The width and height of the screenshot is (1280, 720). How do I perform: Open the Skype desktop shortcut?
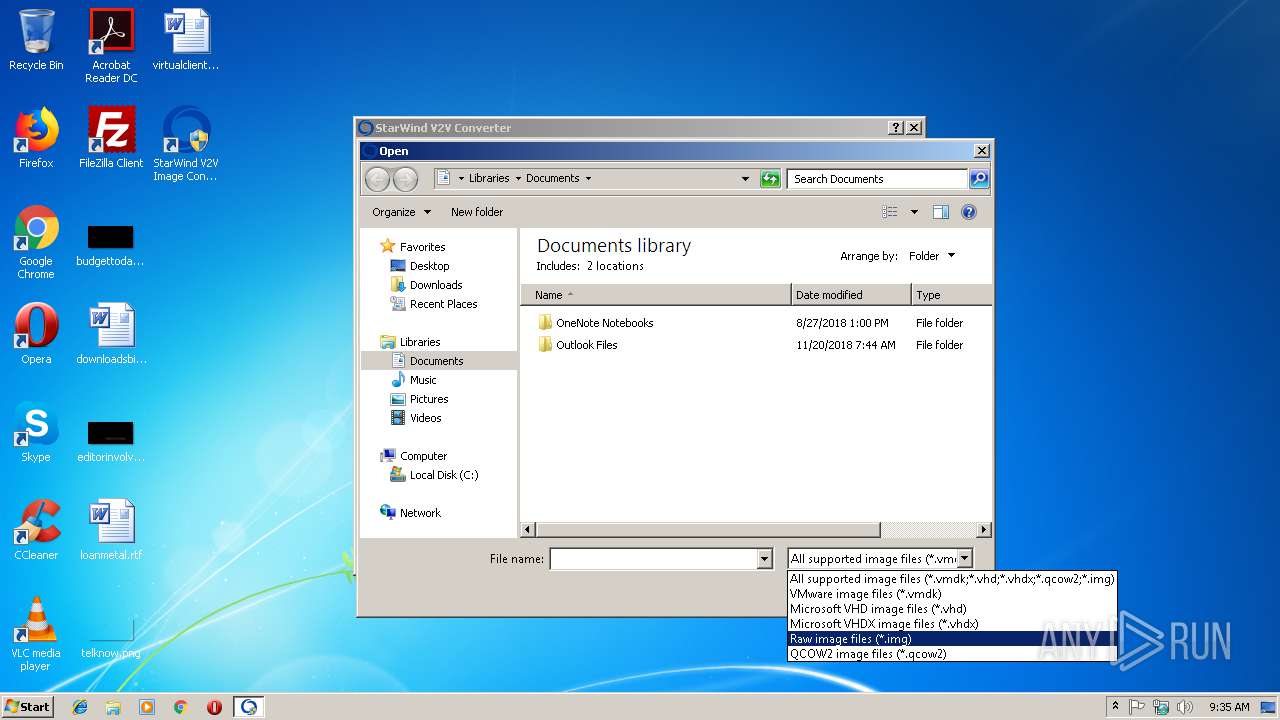point(36,432)
